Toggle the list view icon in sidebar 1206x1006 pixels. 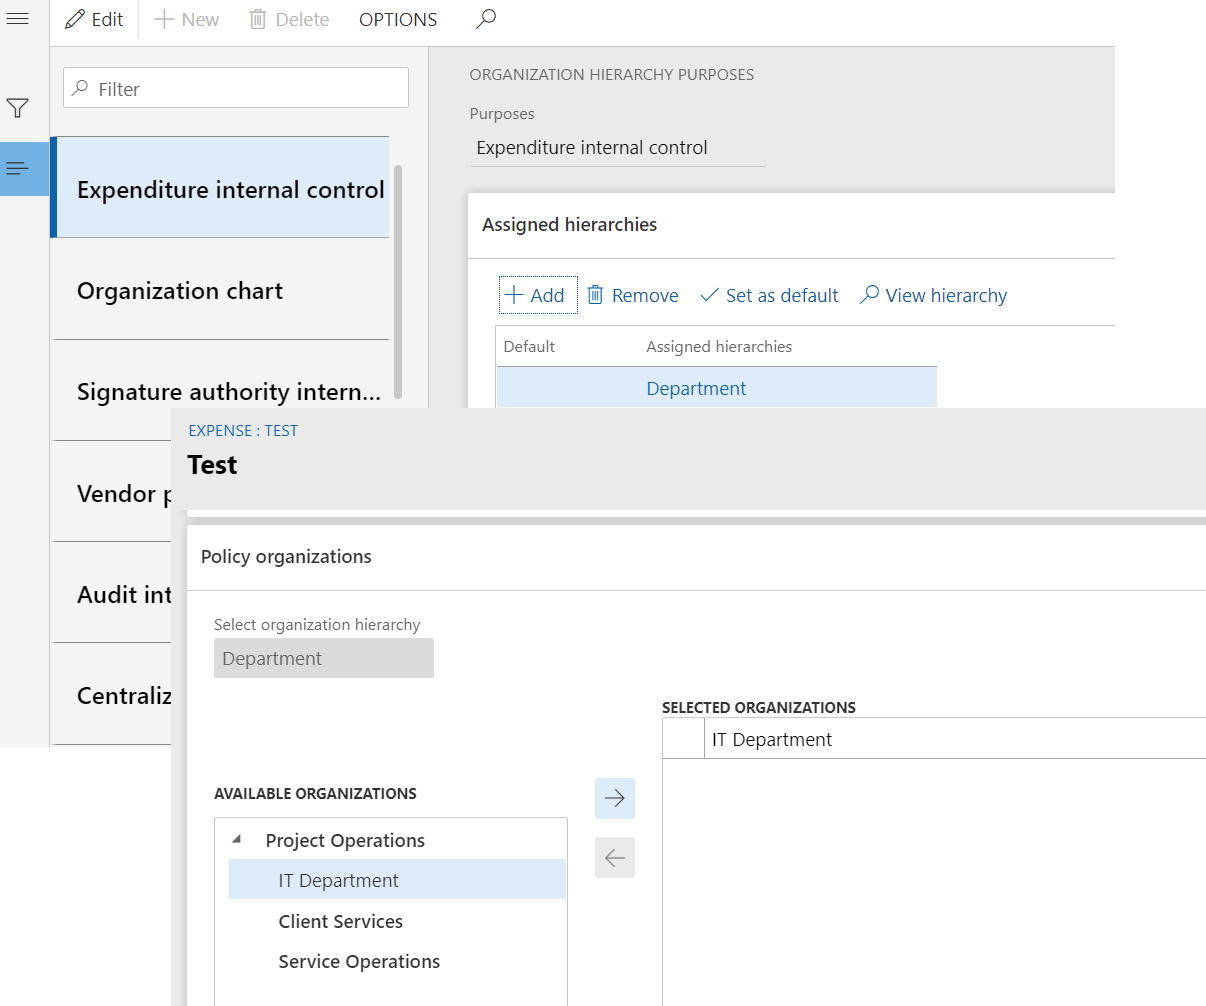pyautogui.click(x=17, y=168)
